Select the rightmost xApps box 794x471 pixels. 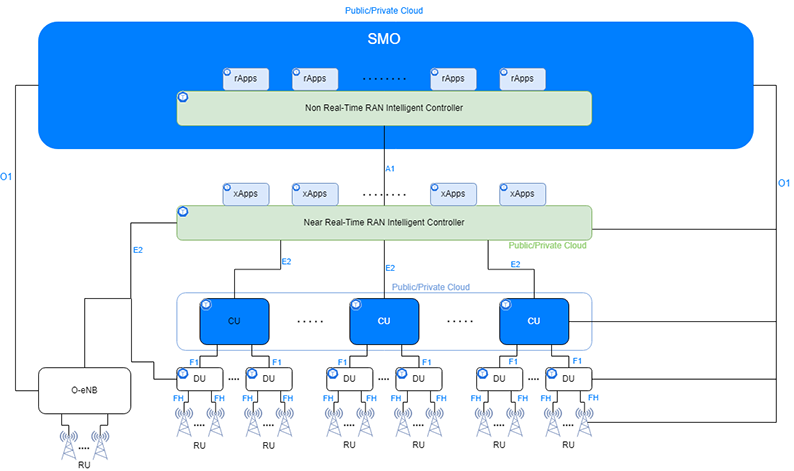point(523,194)
